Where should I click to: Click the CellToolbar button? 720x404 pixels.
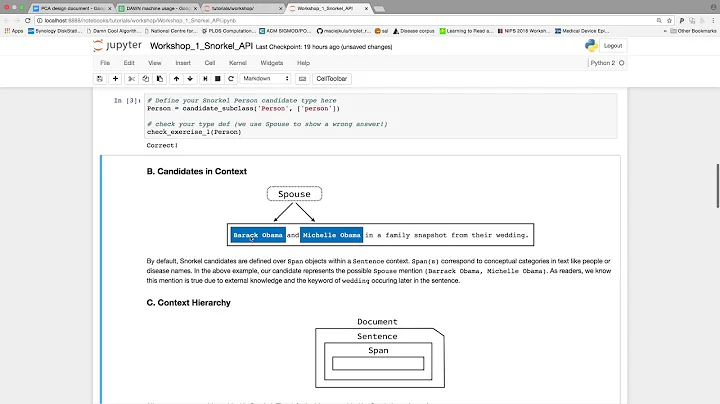(x=332, y=79)
